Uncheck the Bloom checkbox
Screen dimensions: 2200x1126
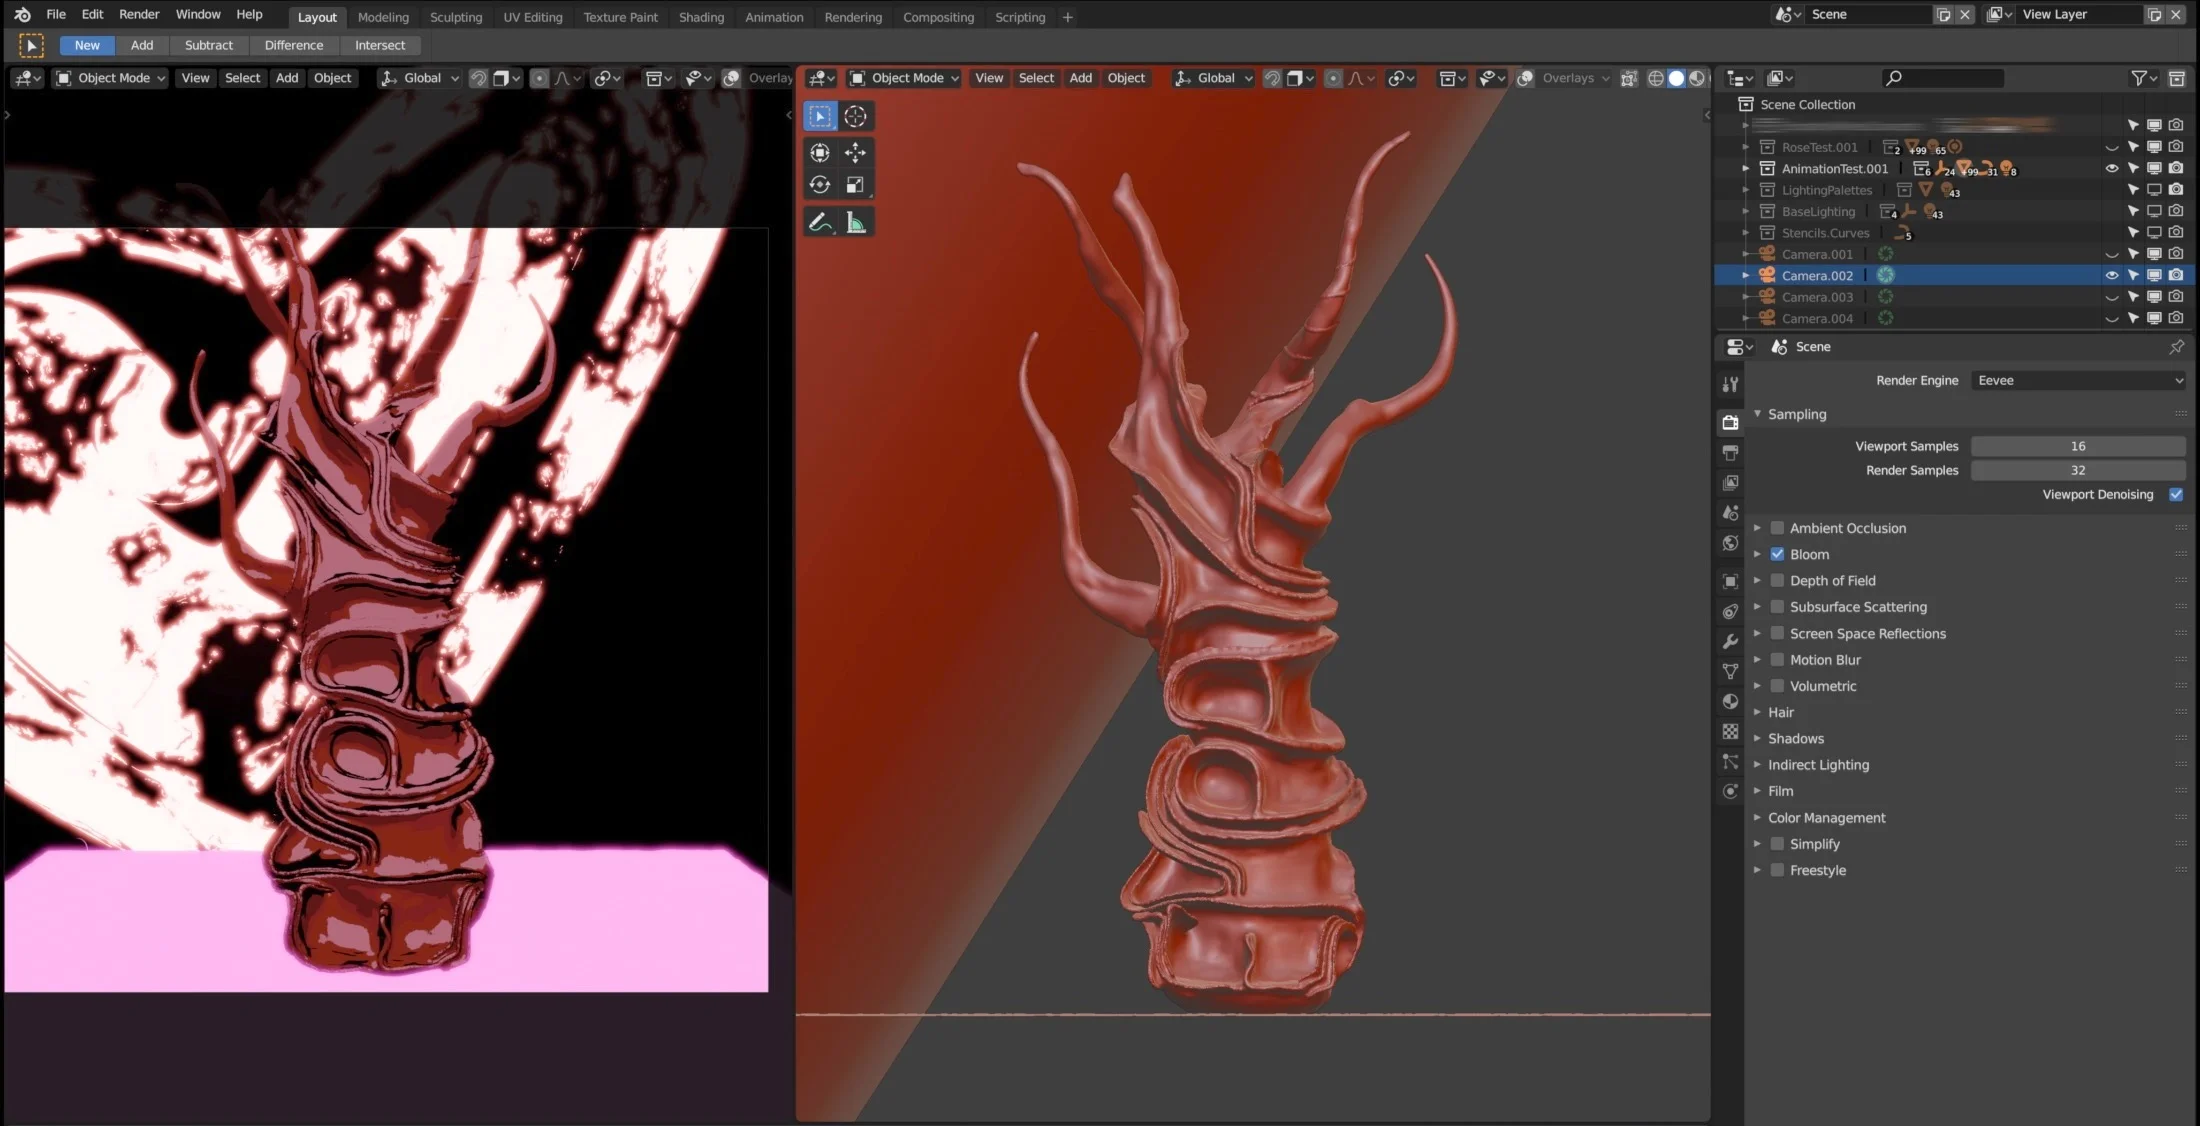click(x=1777, y=554)
